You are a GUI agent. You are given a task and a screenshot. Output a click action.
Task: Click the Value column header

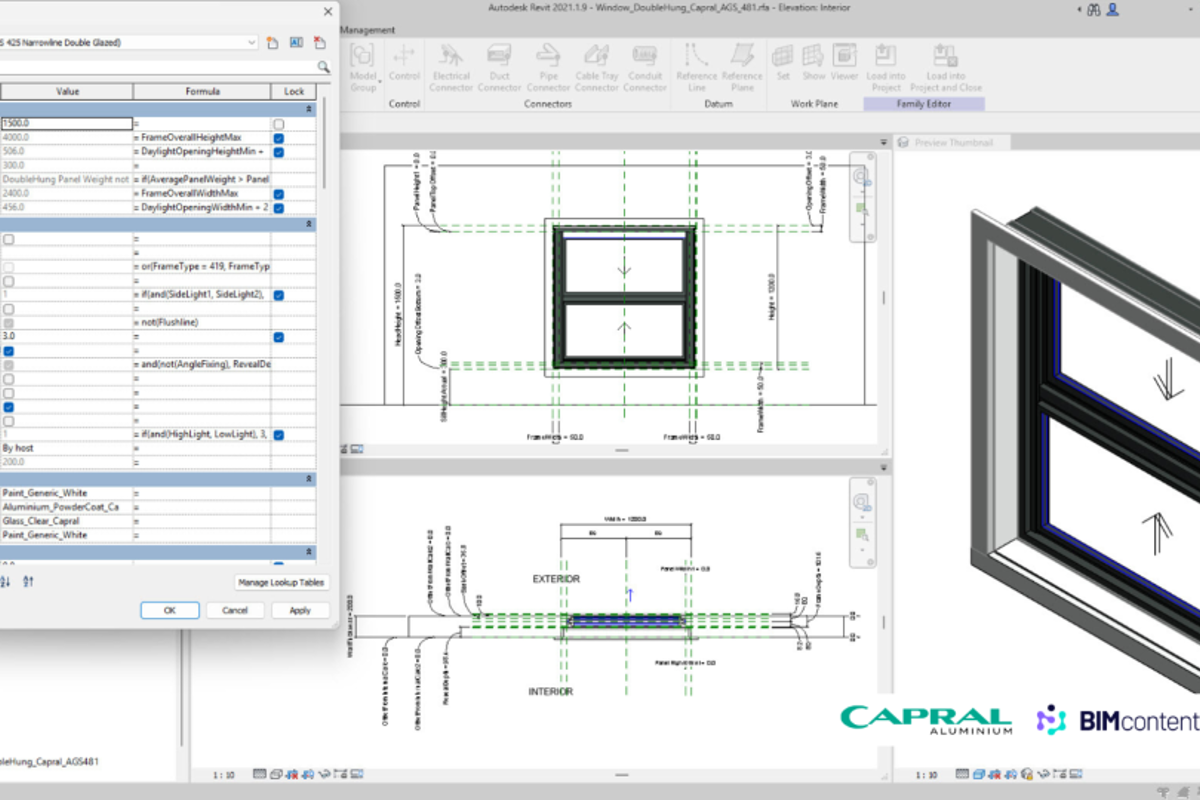tap(67, 91)
